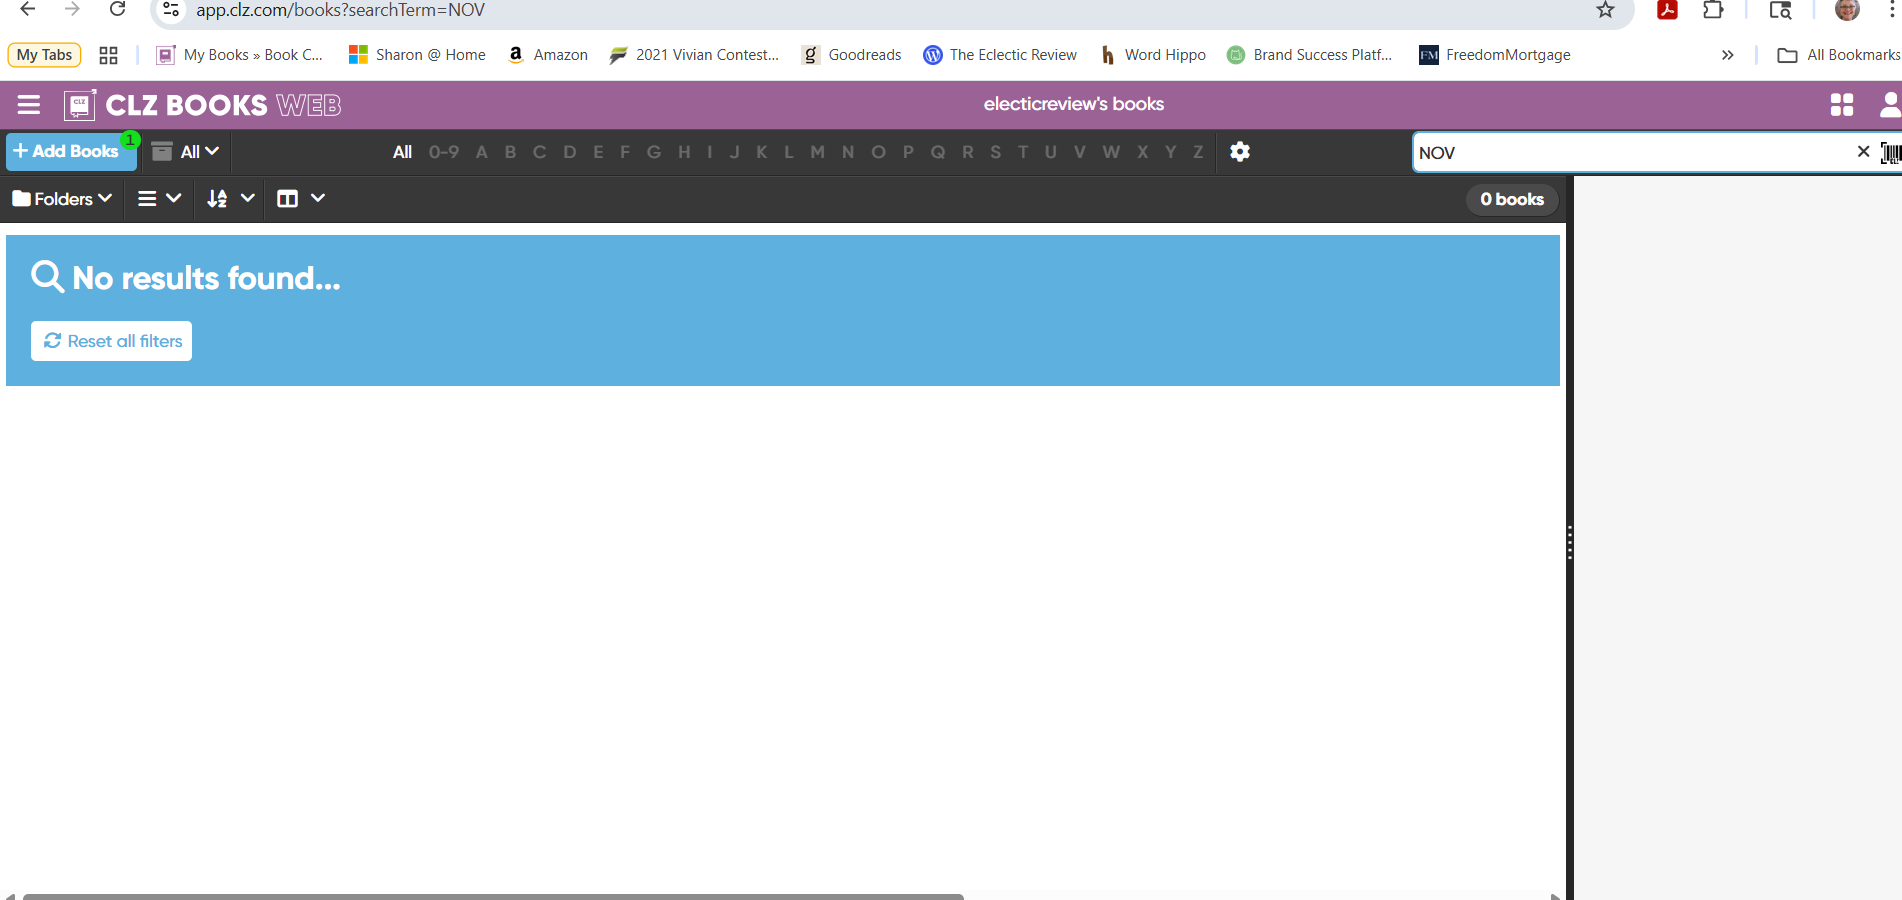
Task: Open the user account profile icon
Action: [x=1889, y=105]
